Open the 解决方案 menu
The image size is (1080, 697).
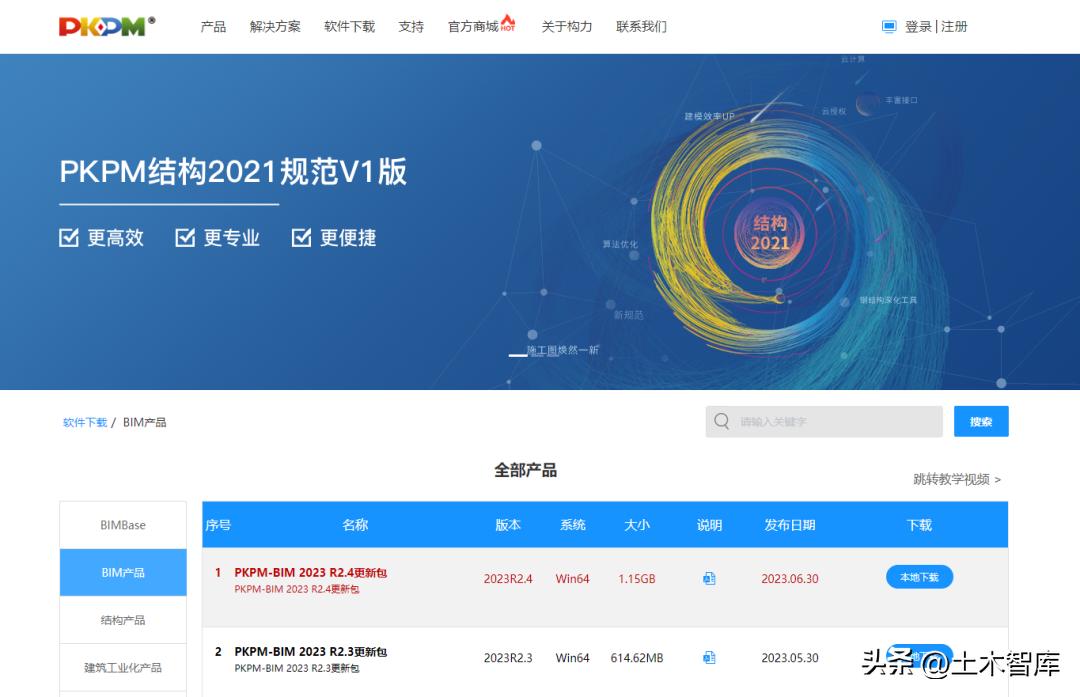tap(275, 27)
